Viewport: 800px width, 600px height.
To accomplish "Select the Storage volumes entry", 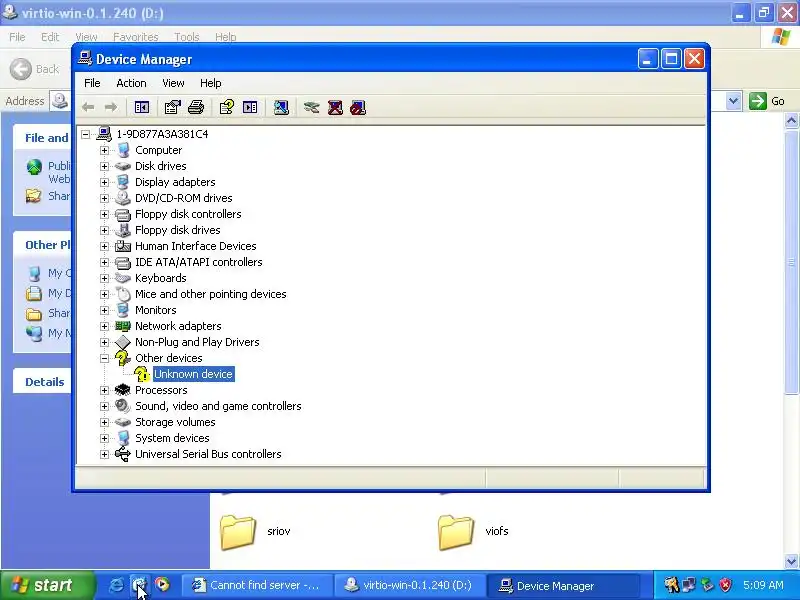I will (175, 422).
